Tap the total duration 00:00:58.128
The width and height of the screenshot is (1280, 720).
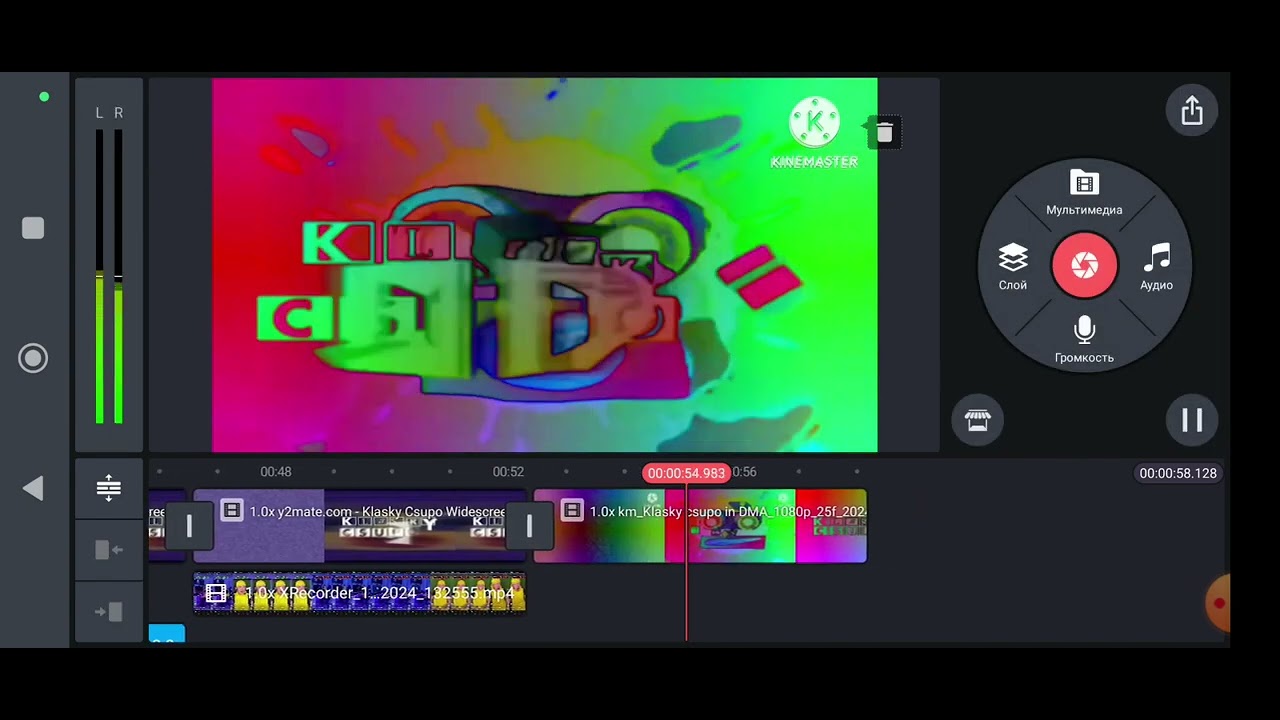point(1178,473)
